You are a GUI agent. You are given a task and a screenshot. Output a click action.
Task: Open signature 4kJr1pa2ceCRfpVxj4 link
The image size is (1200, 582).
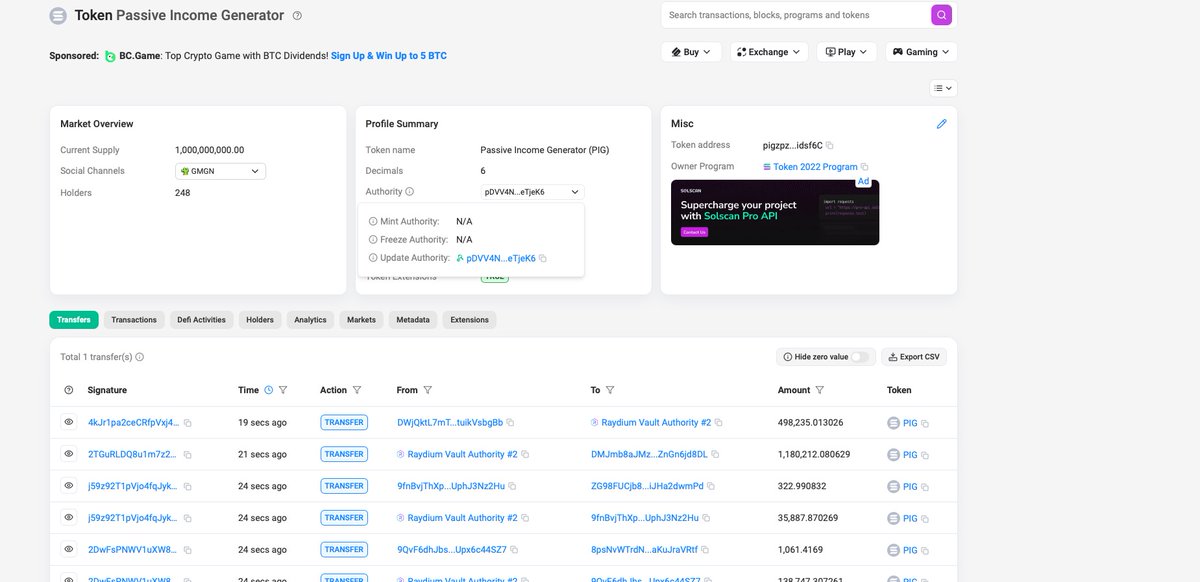coord(134,423)
